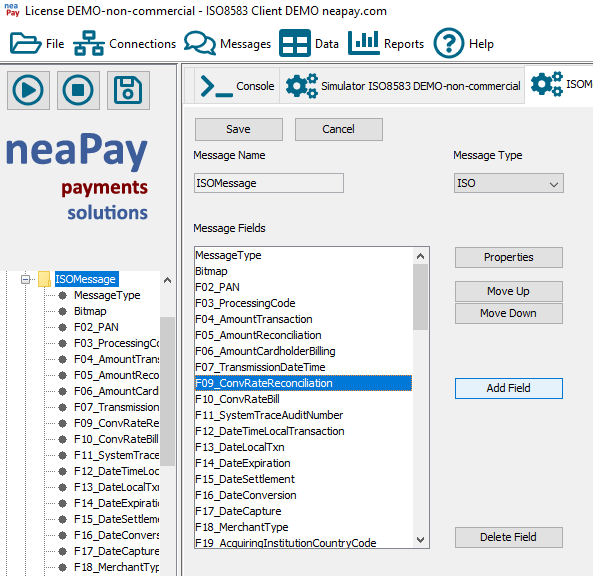Open the Help menu label
This screenshot has width=593, height=576.
tap(481, 44)
